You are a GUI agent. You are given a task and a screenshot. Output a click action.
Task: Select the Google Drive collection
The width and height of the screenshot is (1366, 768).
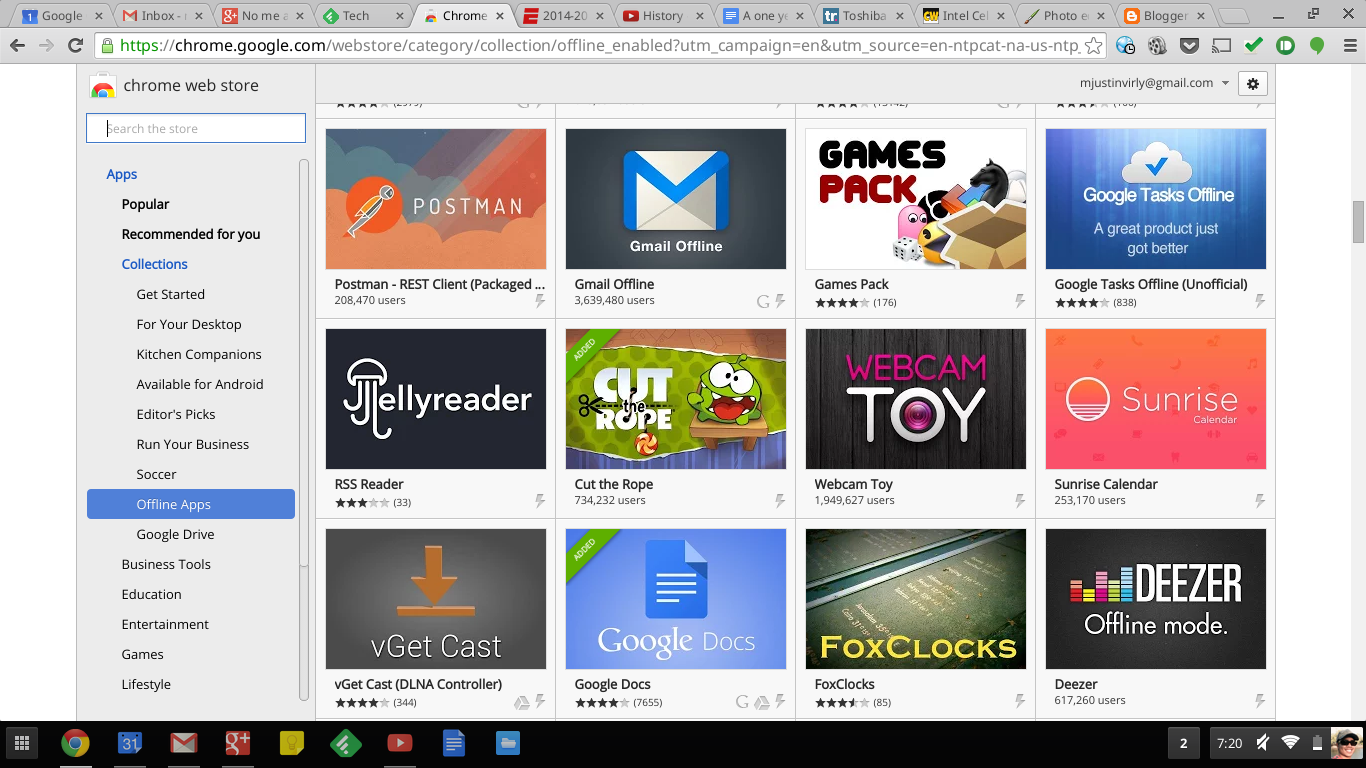175,534
